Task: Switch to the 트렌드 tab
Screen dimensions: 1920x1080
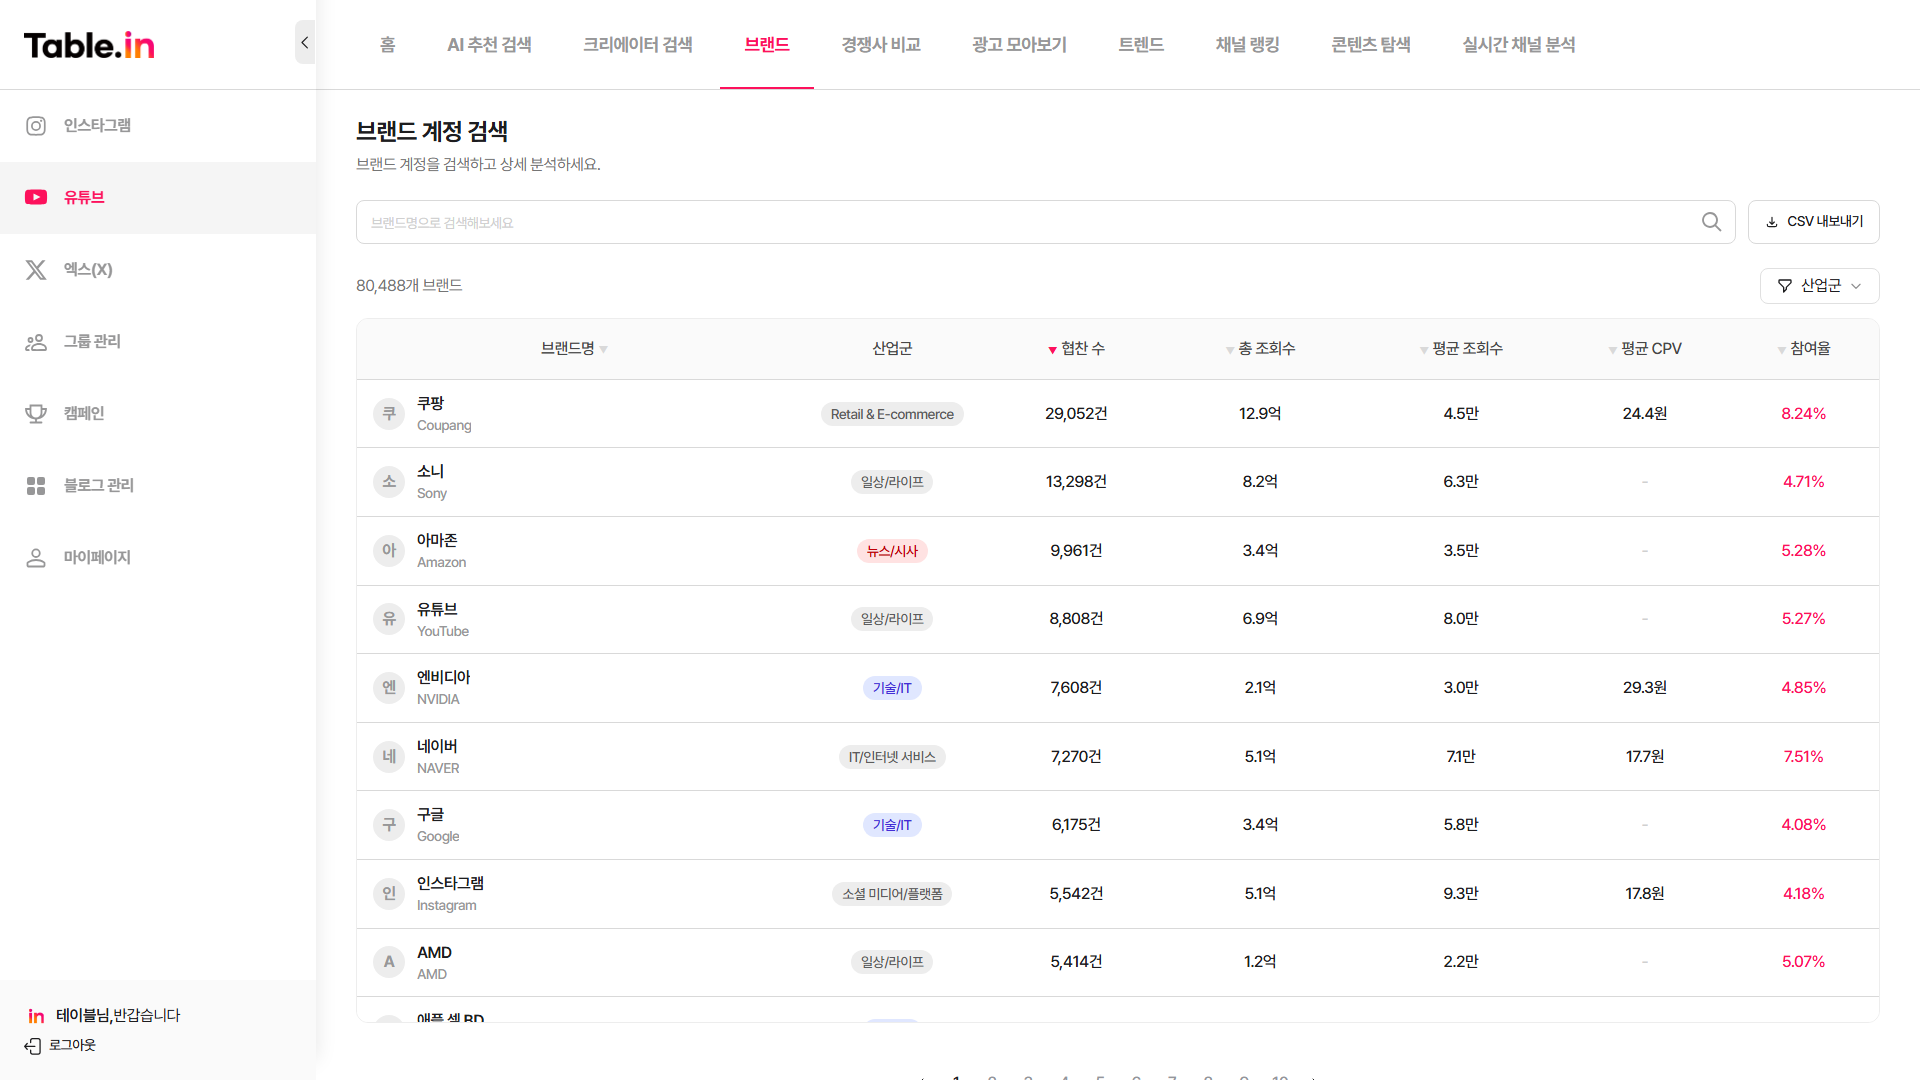Action: 1141,45
